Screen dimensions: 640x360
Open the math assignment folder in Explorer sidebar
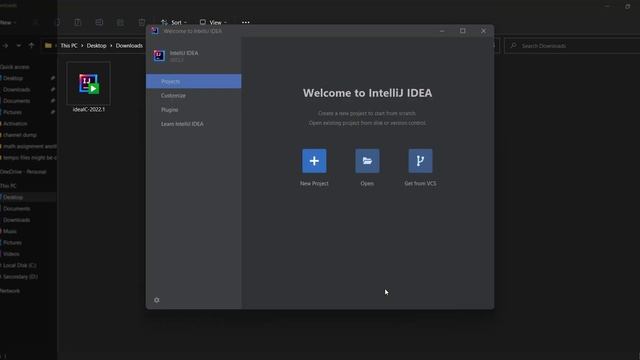pos(29,146)
